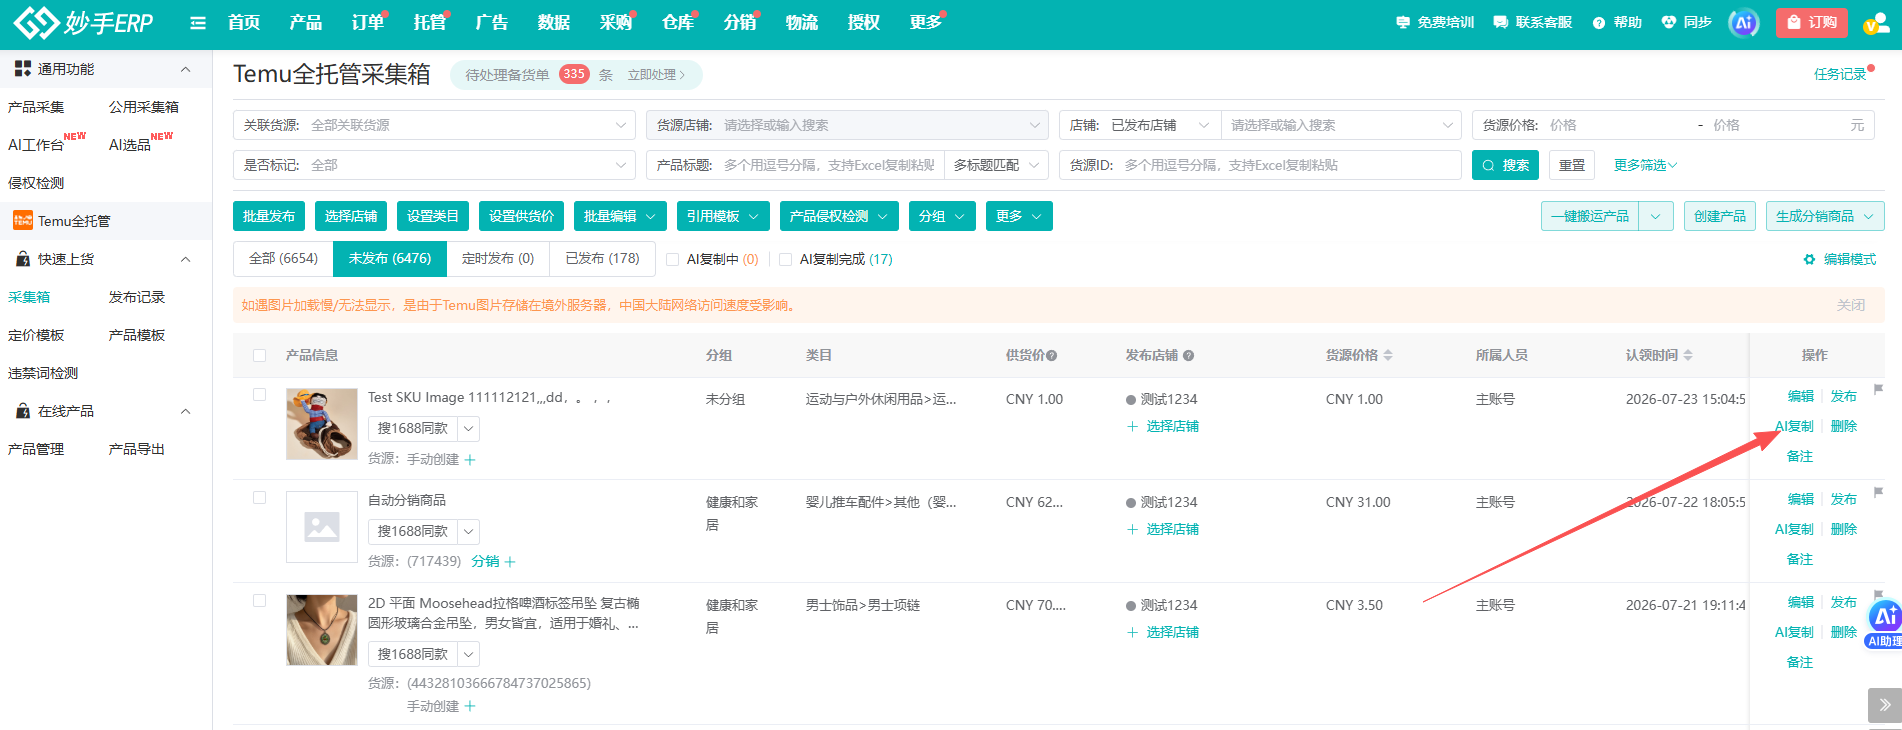
Task: Open the 分组 dropdown button
Action: tap(942, 216)
